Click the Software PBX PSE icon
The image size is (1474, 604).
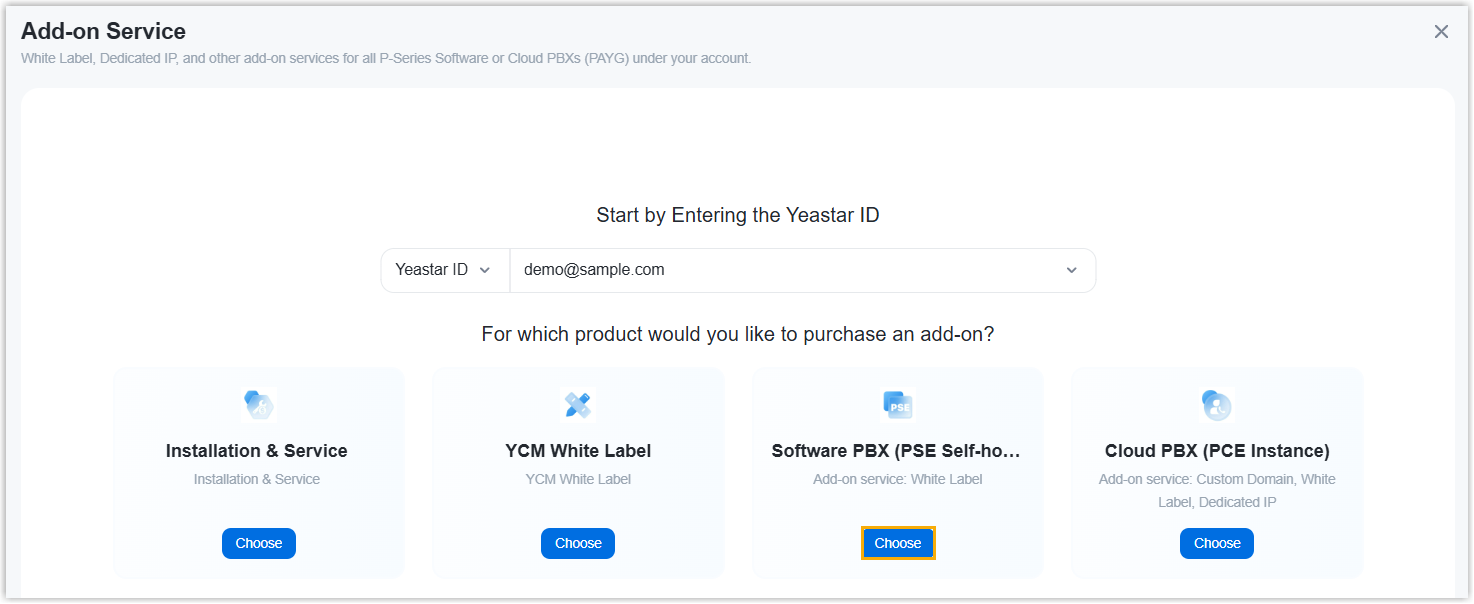click(898, 405)
